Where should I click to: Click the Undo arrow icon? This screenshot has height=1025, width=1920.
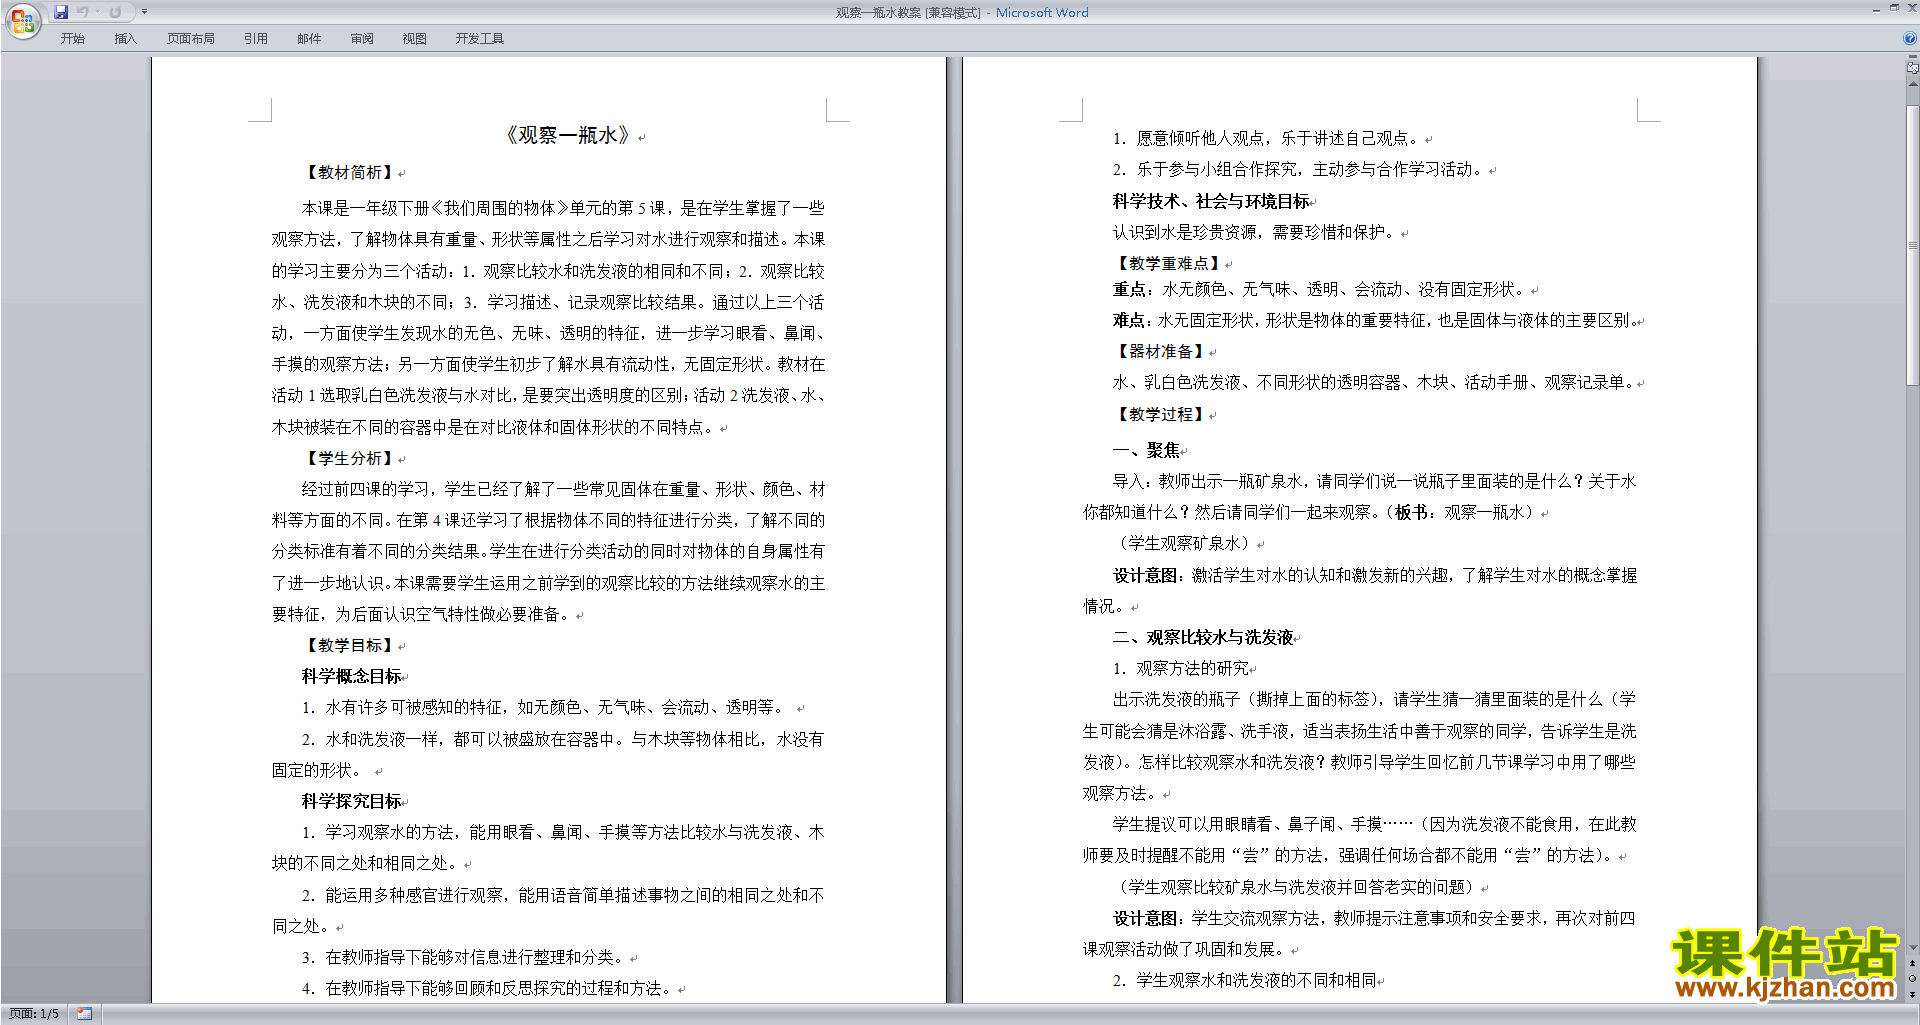[82, 12]
